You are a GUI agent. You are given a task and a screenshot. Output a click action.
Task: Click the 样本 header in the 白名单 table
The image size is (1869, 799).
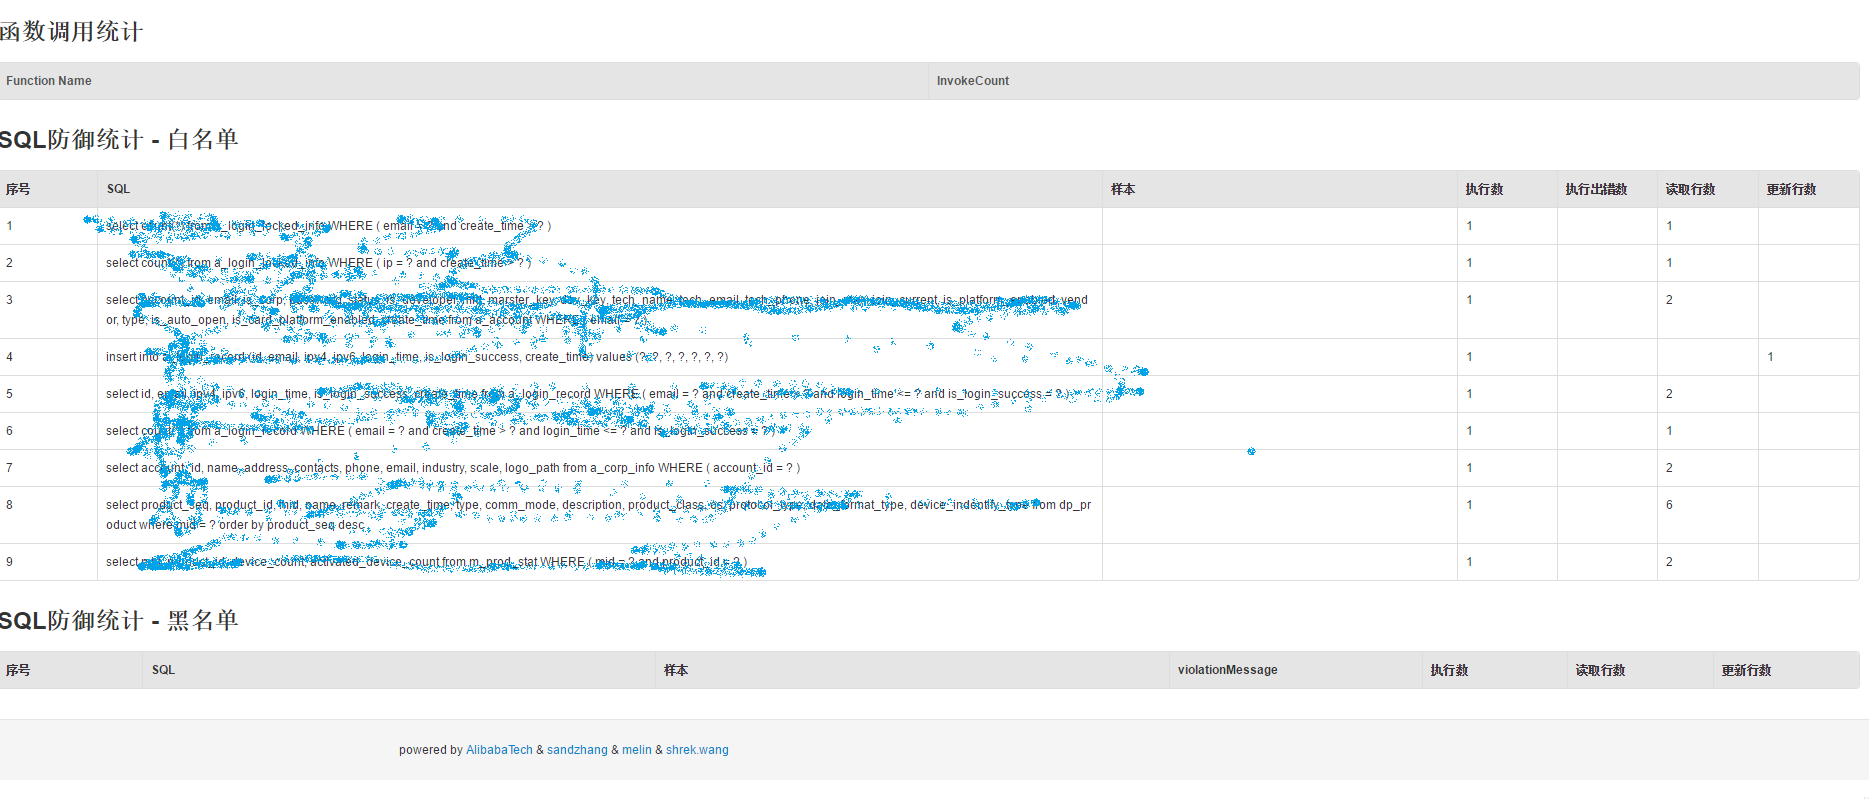pos(1123,189)
